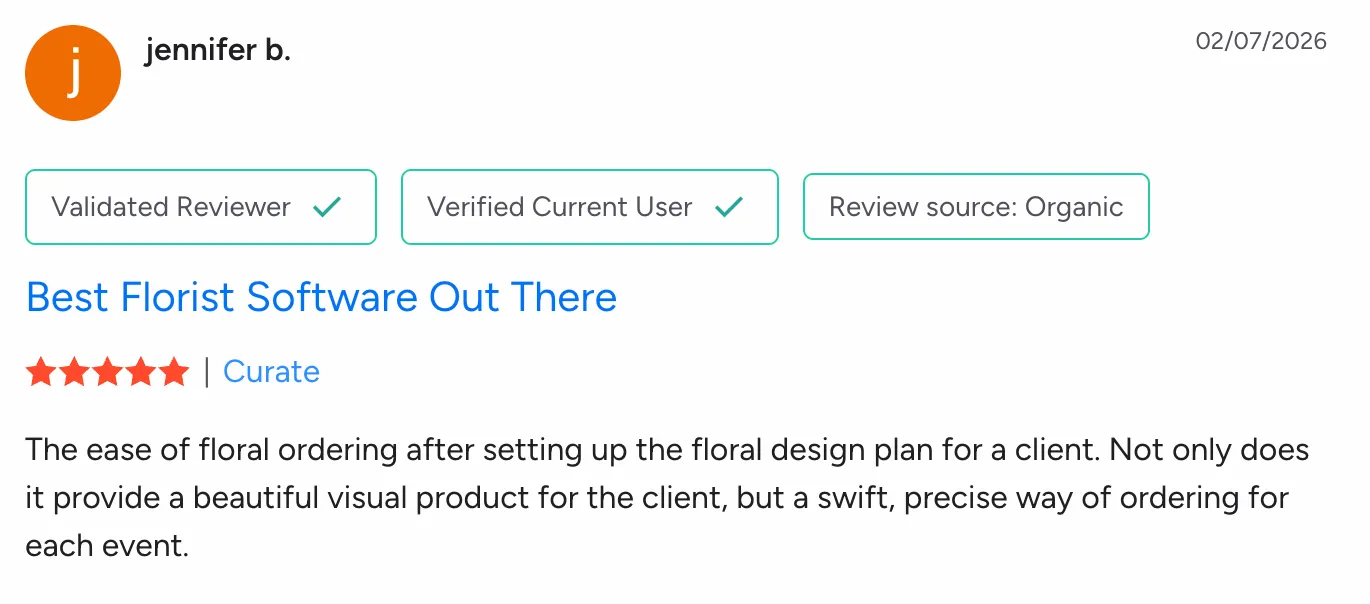Expand the Verified Current User details

[589, 207]
